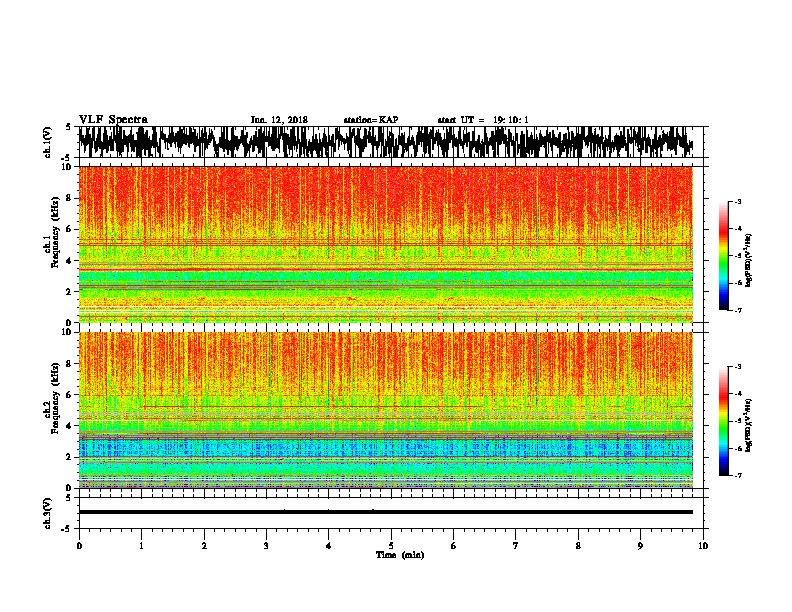
Task: Click the ch.1 spectrogram 4 kHz tick label
Action: tap(70, 261)
